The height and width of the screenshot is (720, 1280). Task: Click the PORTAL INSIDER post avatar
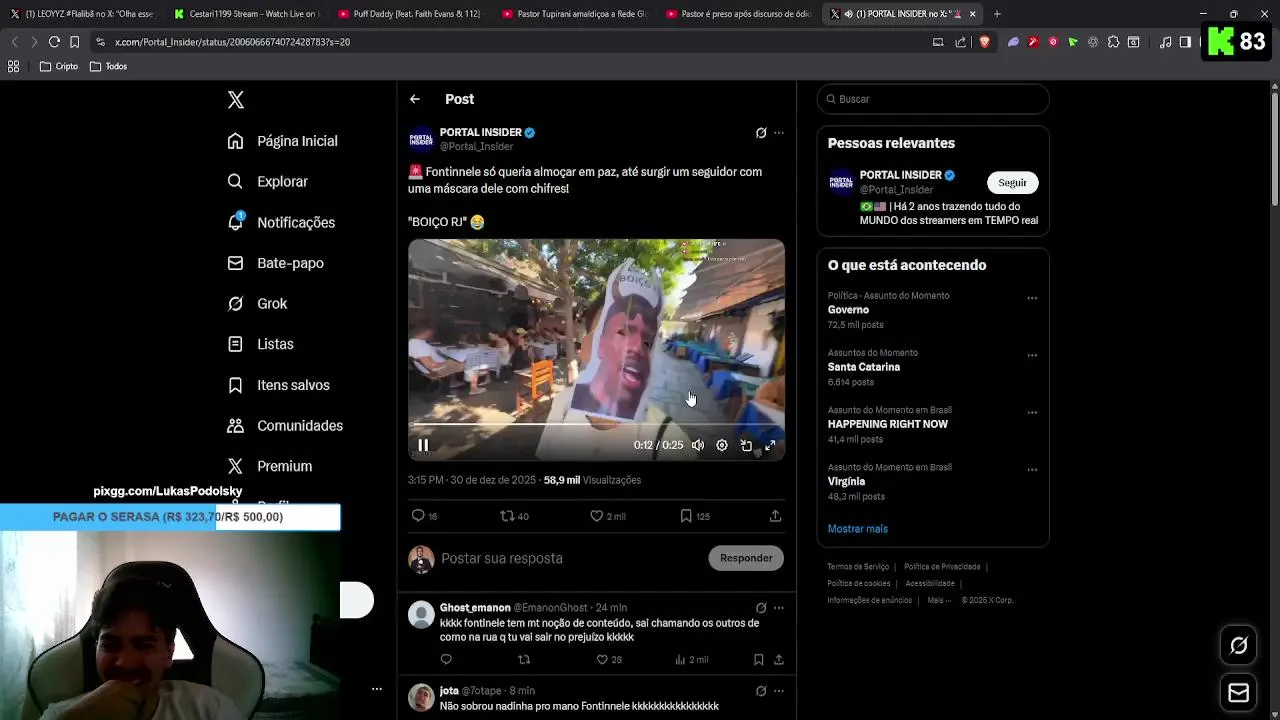click(x=421, y=139)
